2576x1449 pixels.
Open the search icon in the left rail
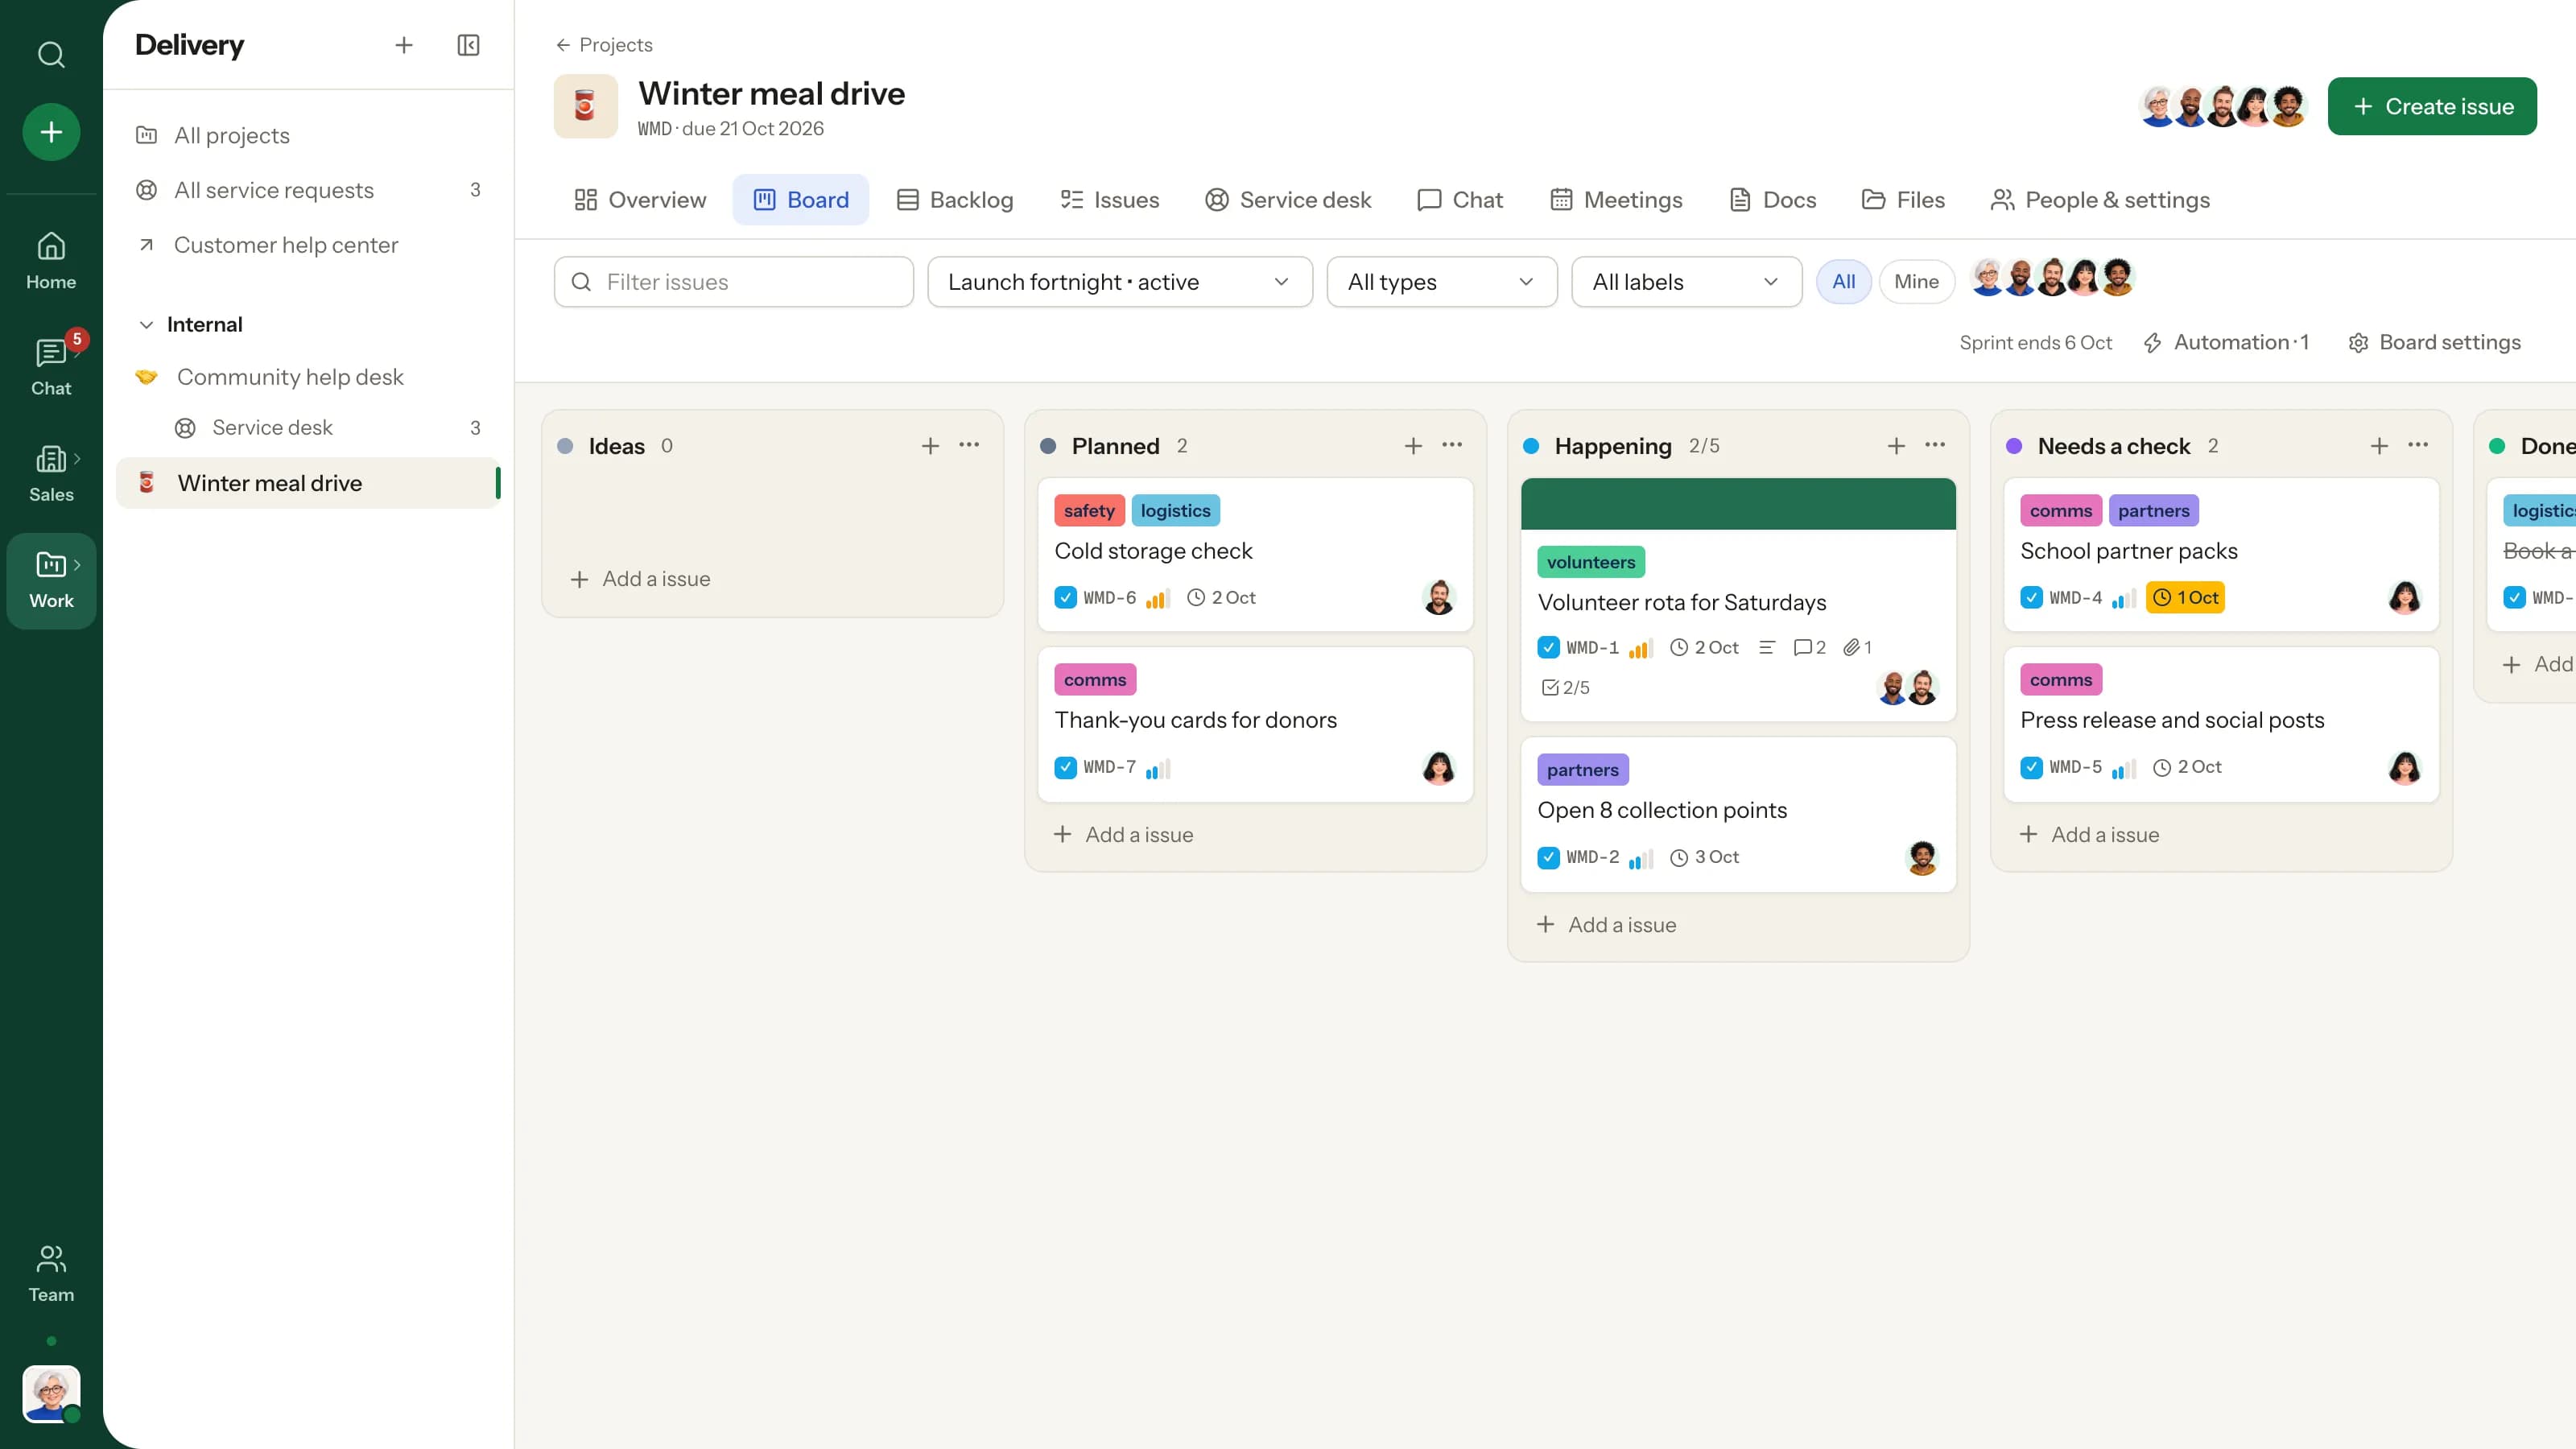[x=51, y=54]
